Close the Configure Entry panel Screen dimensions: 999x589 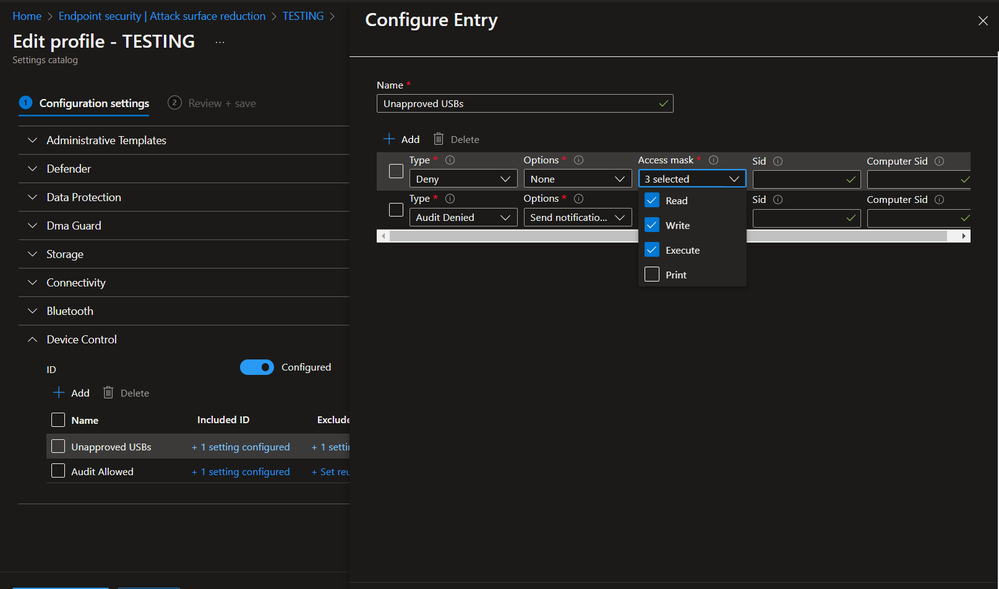point(983,21)
